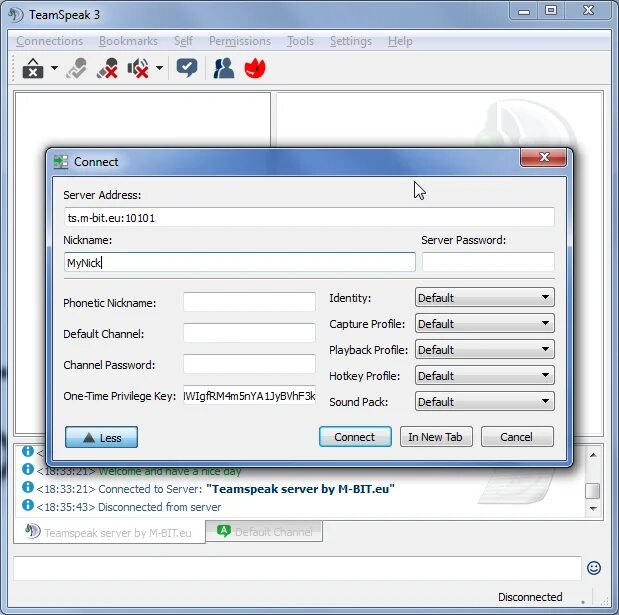
Task: Click the info icon beside Disconnected from server
Action: pyautogui.click(x=28, y=505)
